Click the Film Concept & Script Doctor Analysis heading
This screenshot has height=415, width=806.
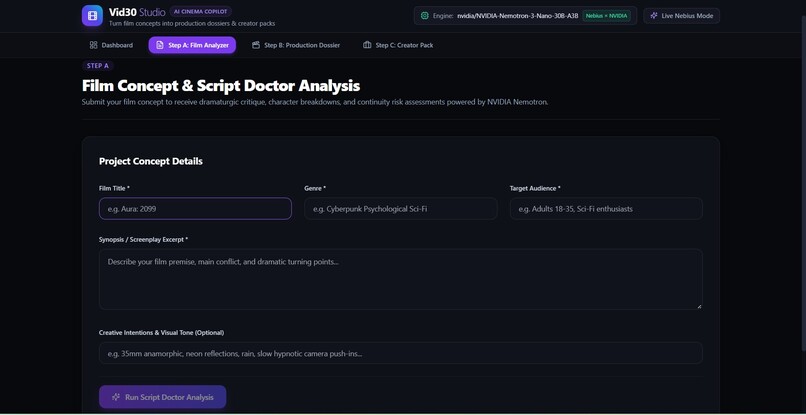point(221,85)
